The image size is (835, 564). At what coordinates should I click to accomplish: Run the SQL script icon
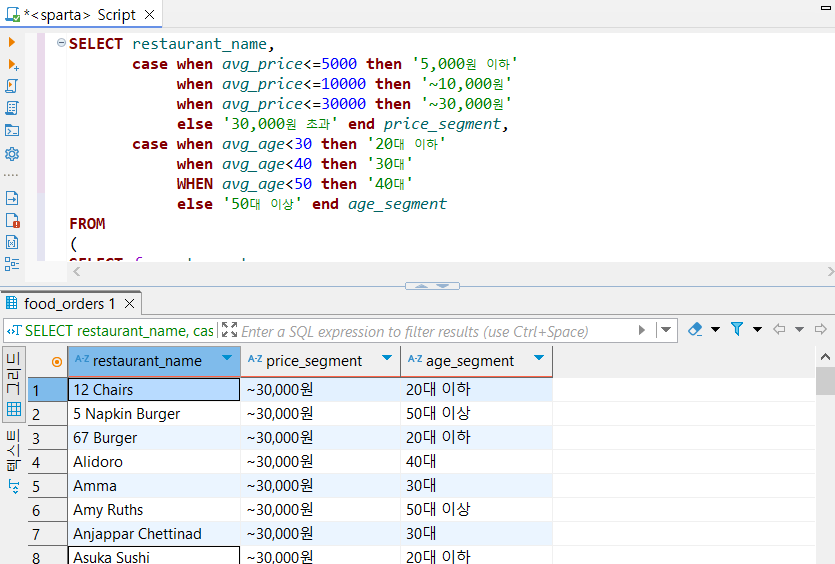coord(12,86)
